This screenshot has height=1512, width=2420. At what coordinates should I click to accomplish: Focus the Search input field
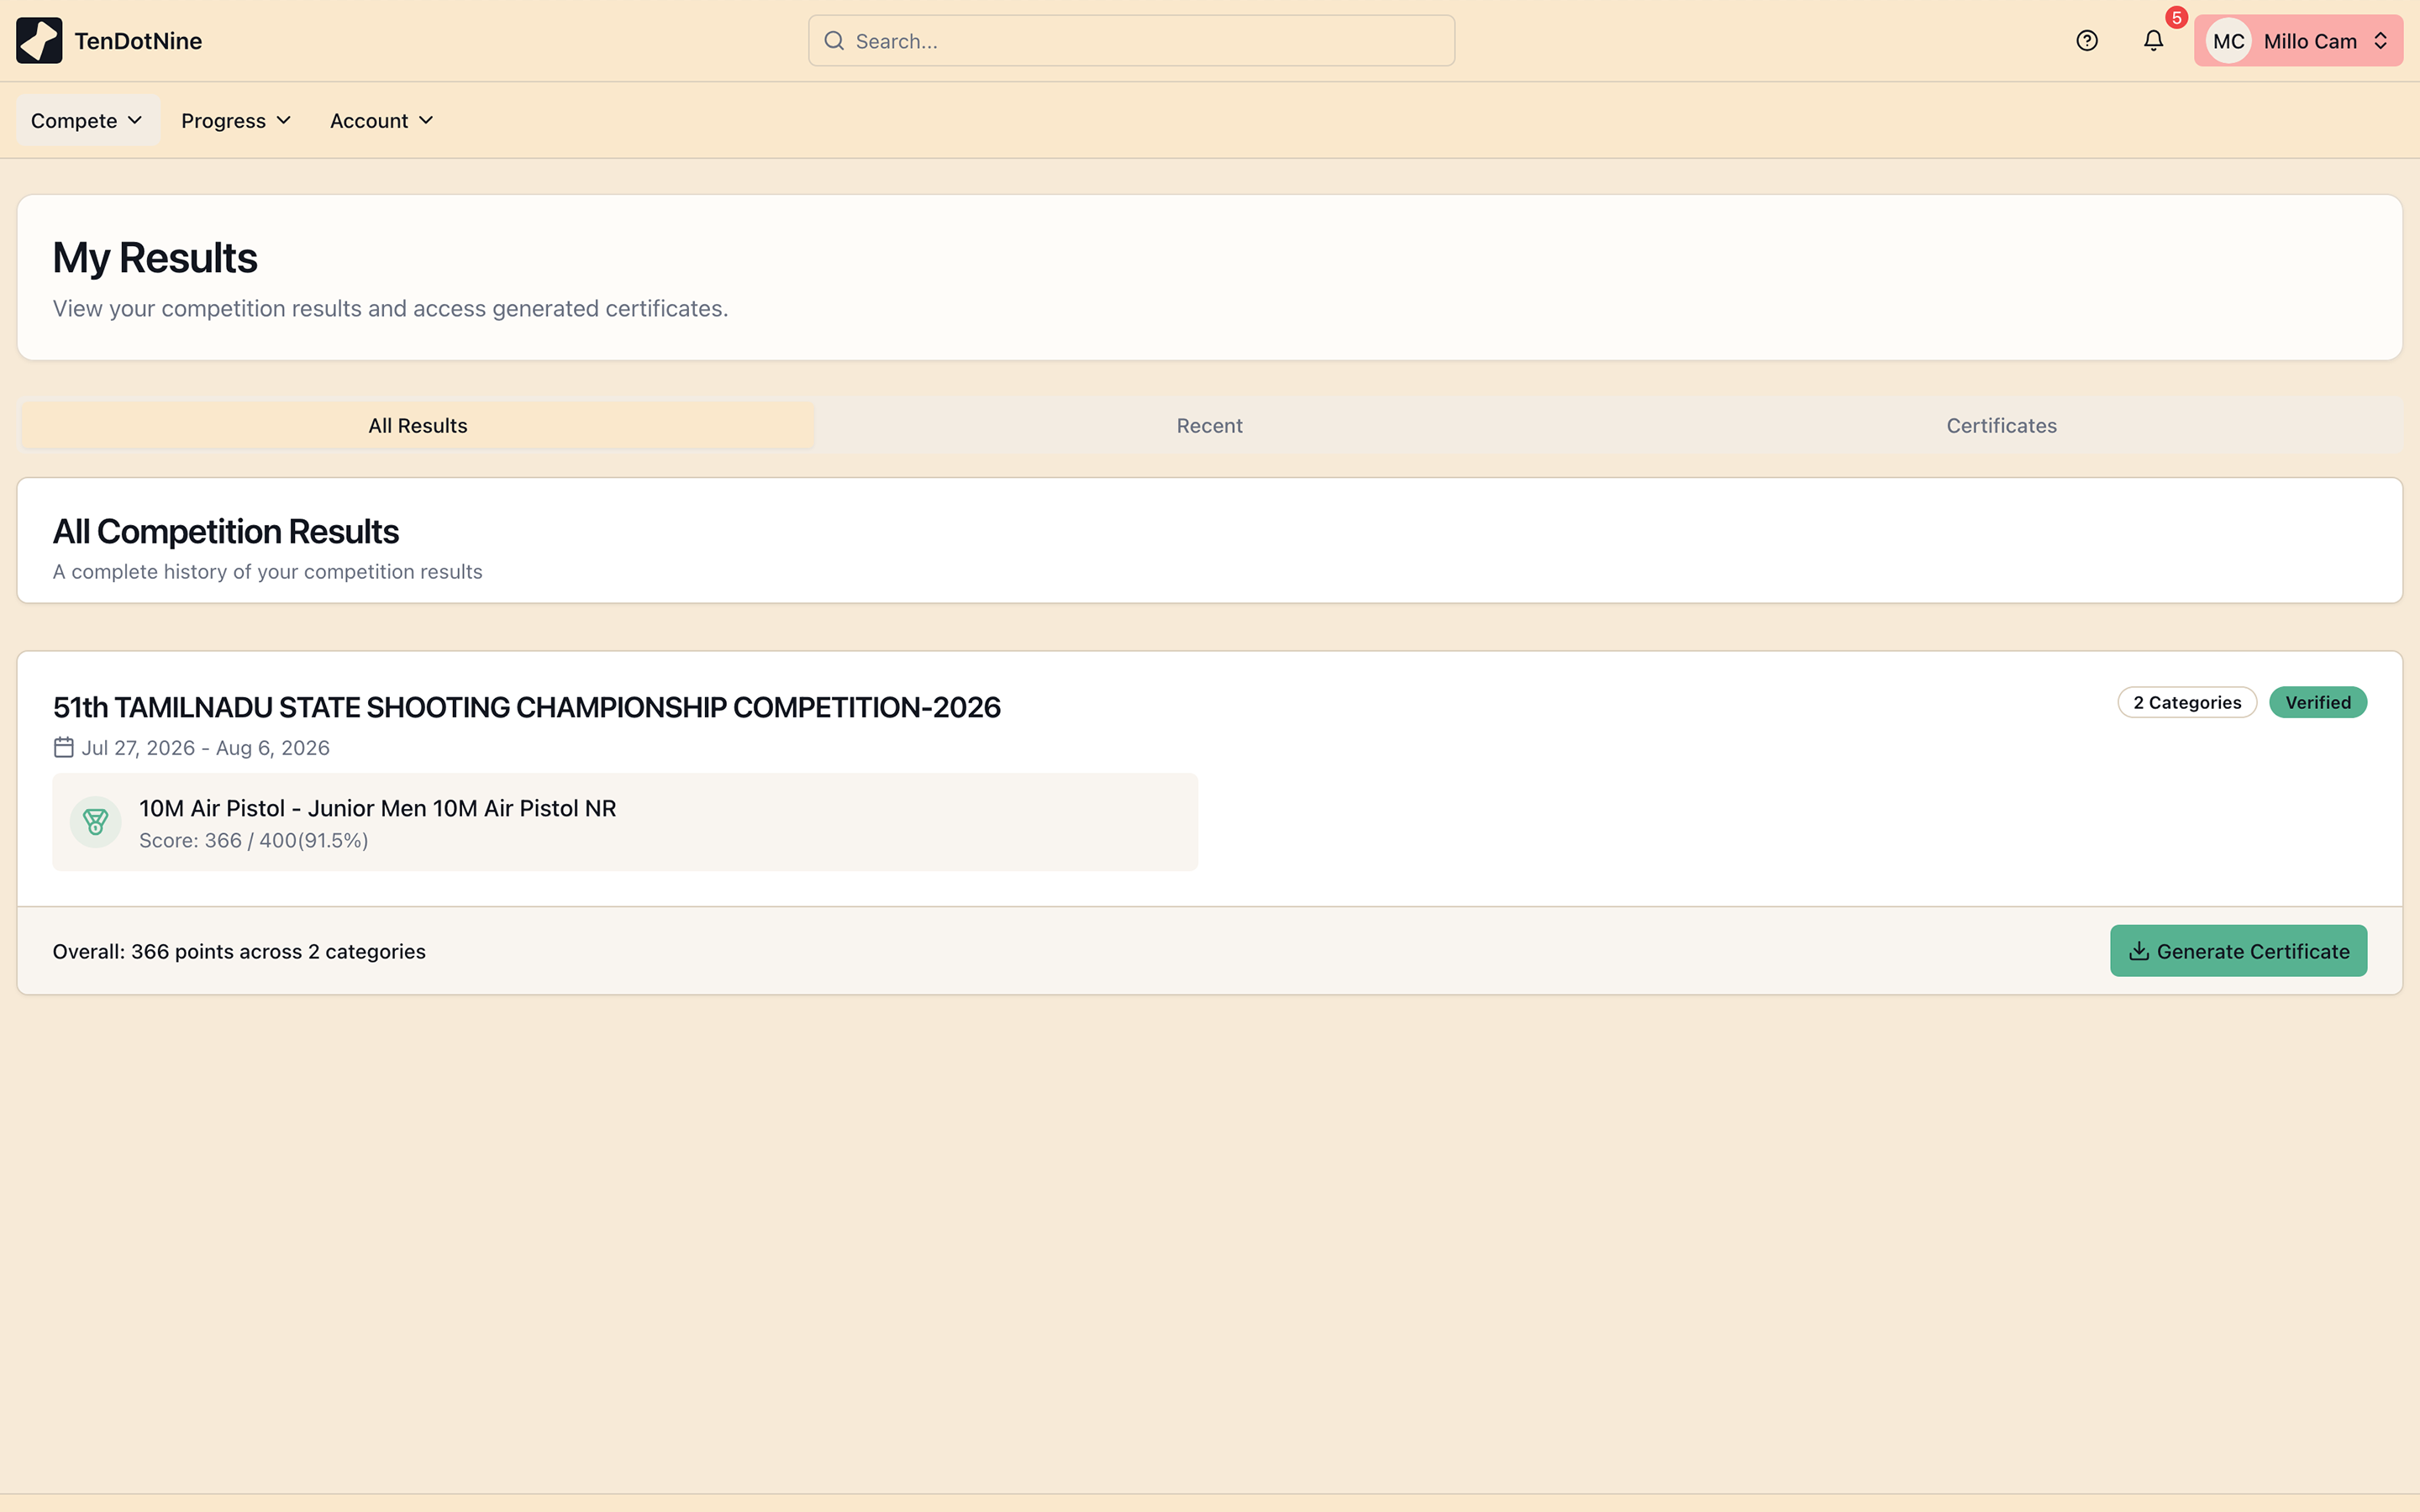point(1131,41)
